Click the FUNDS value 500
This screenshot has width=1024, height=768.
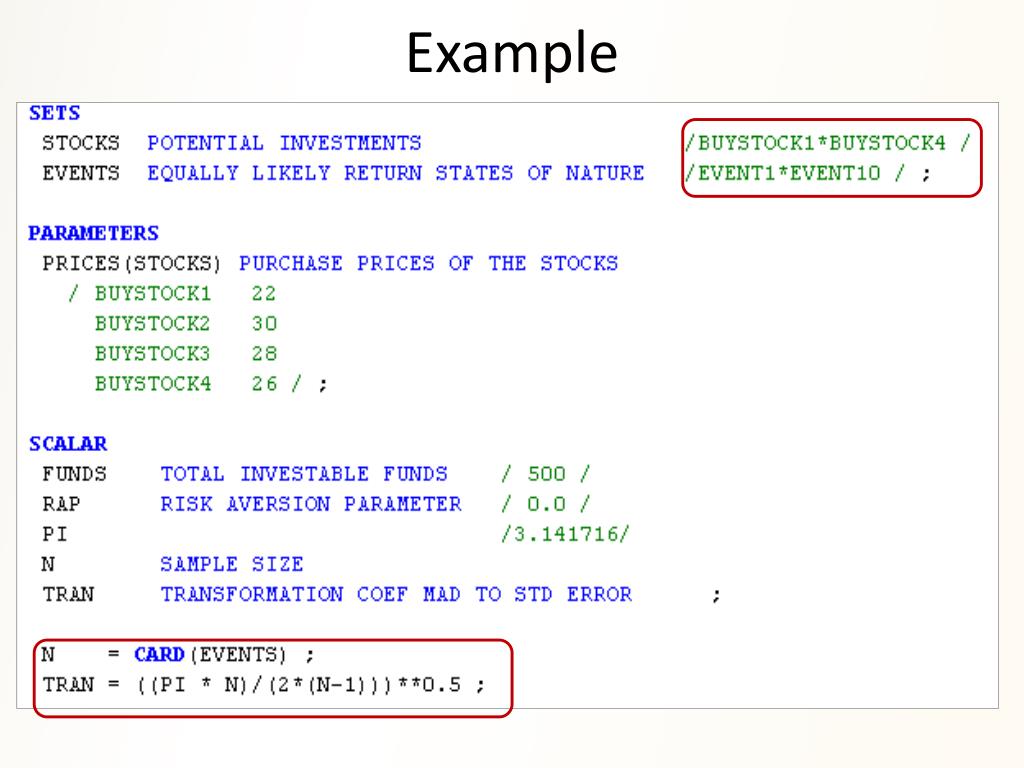pos(546,473)
